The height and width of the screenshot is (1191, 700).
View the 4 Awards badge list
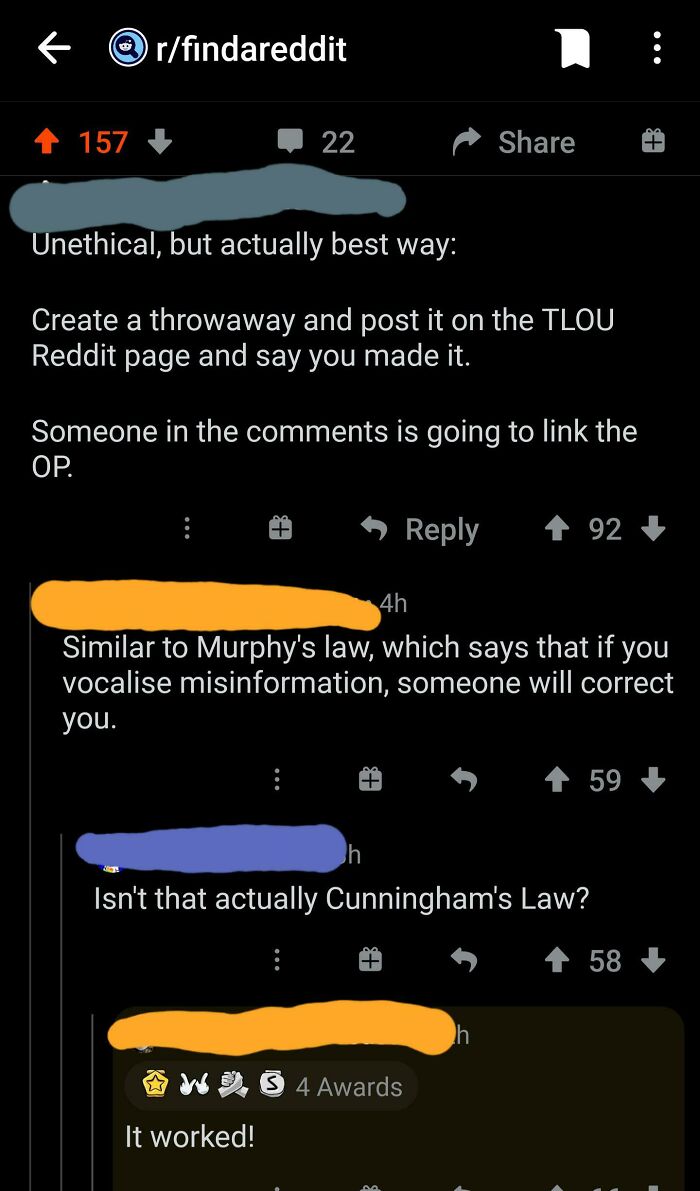pos(272,1086)
